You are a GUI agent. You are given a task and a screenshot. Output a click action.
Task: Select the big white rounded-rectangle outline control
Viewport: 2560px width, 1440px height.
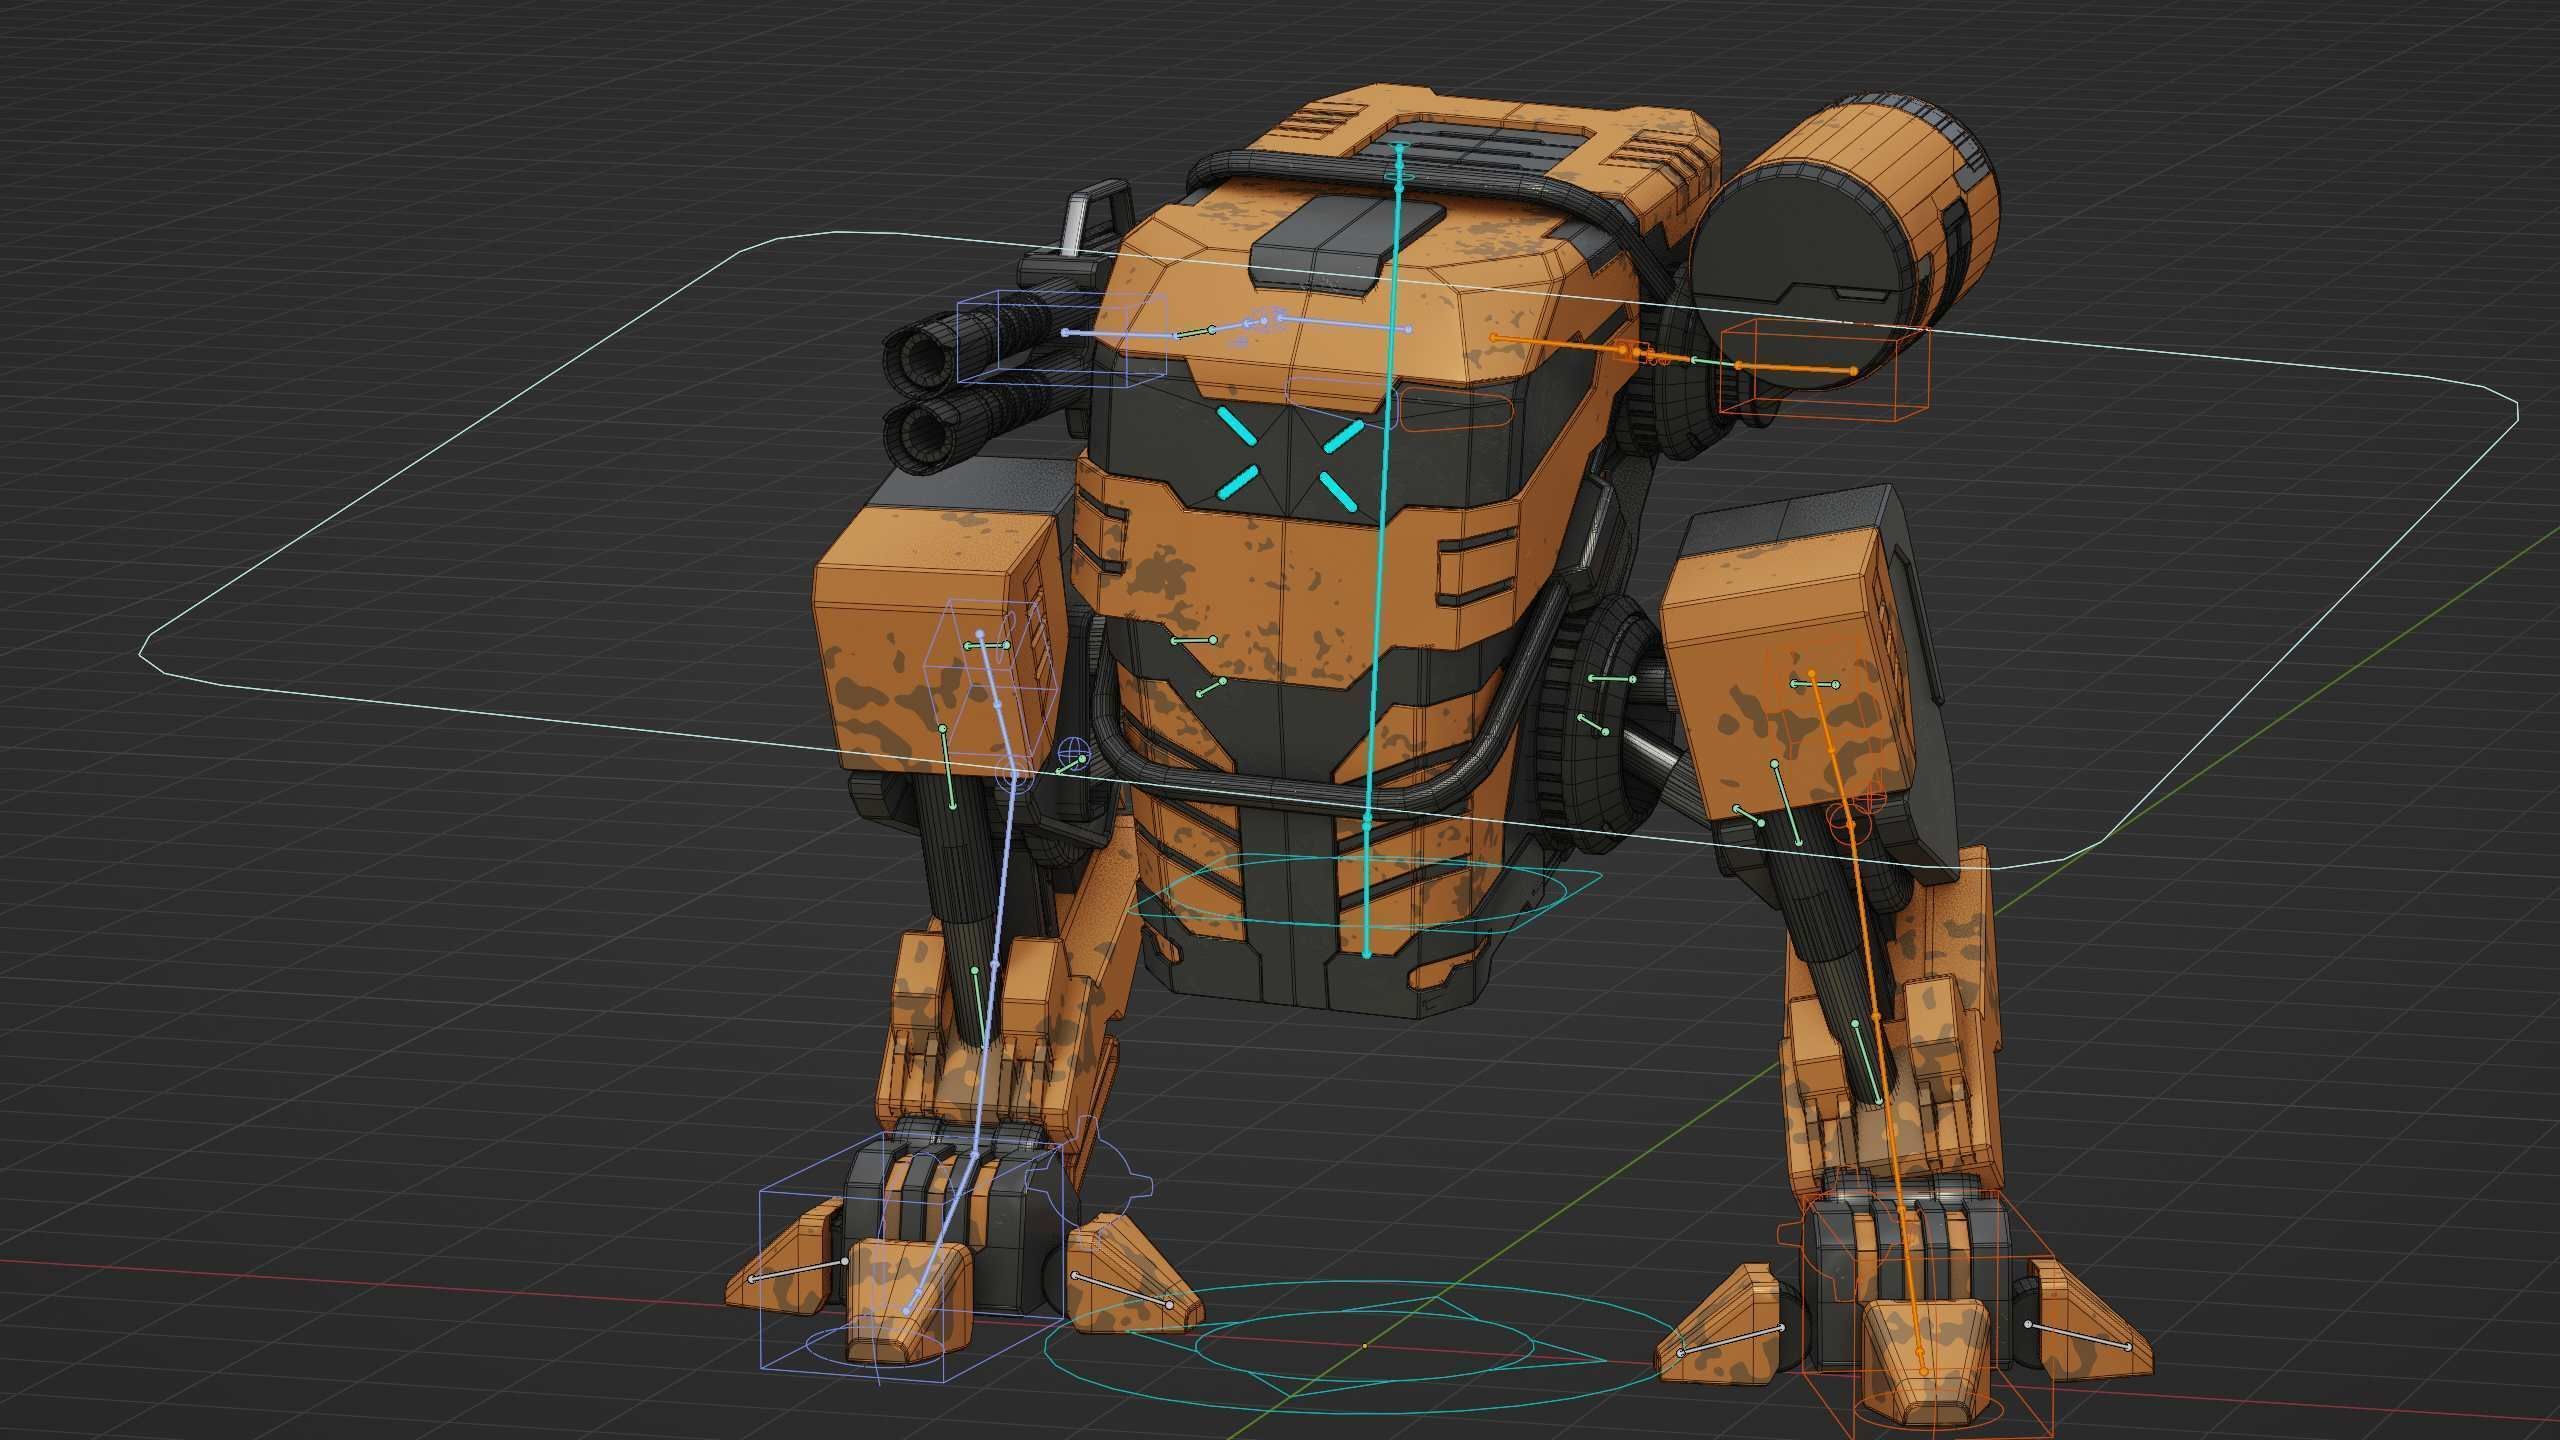point(1330,550)
